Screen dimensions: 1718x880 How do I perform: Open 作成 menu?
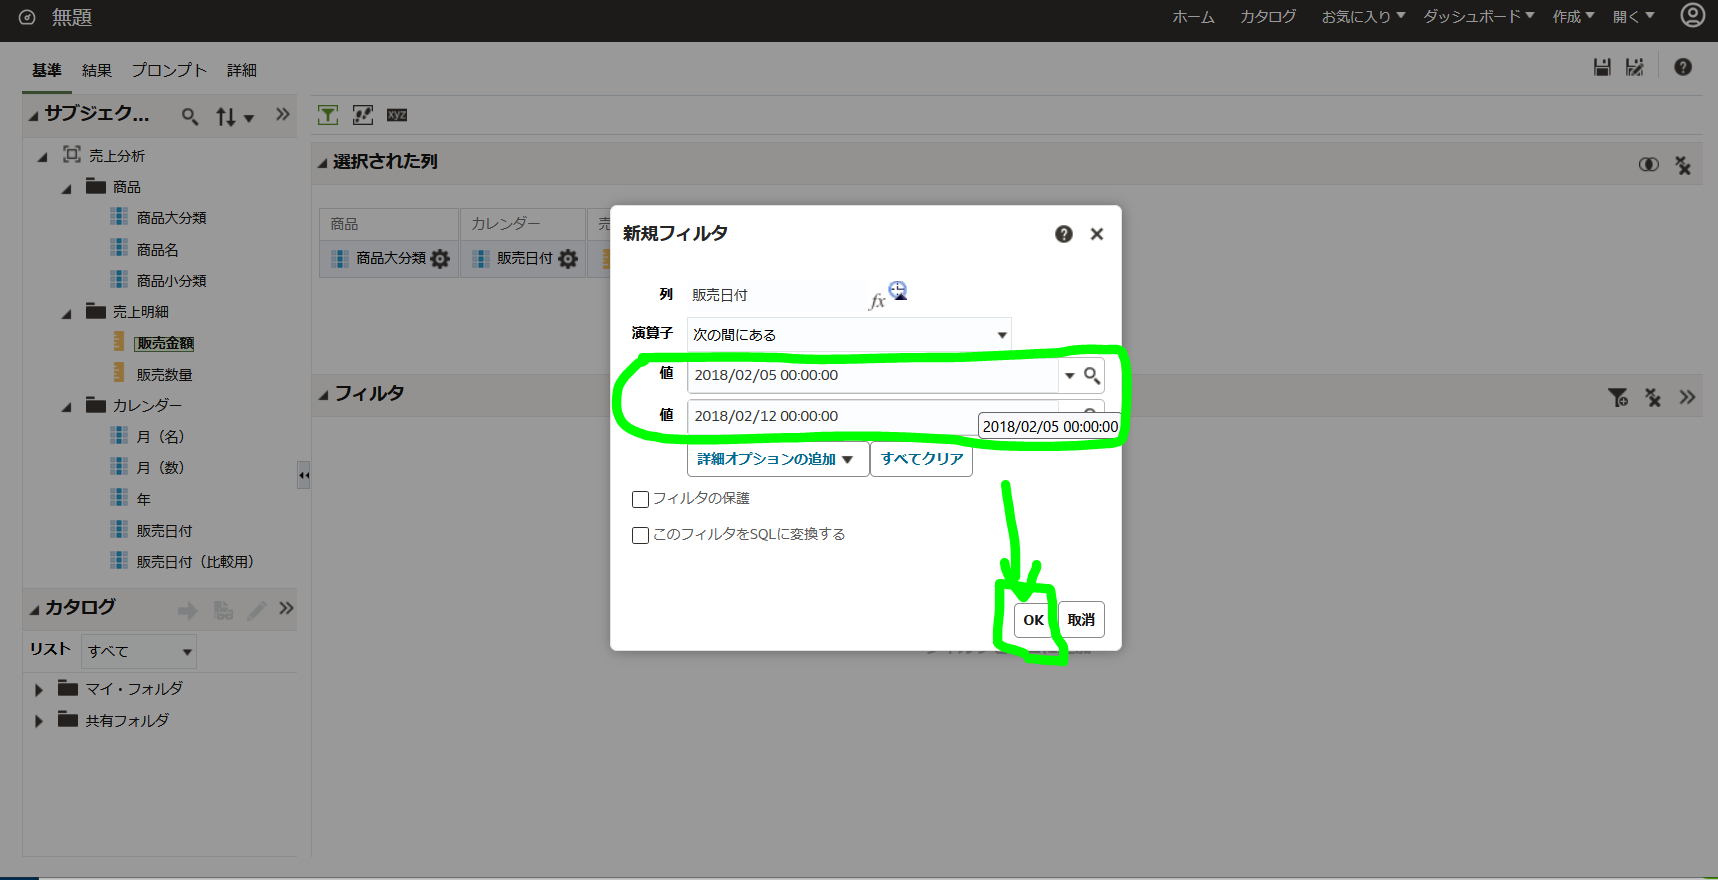coord(1573,17)
